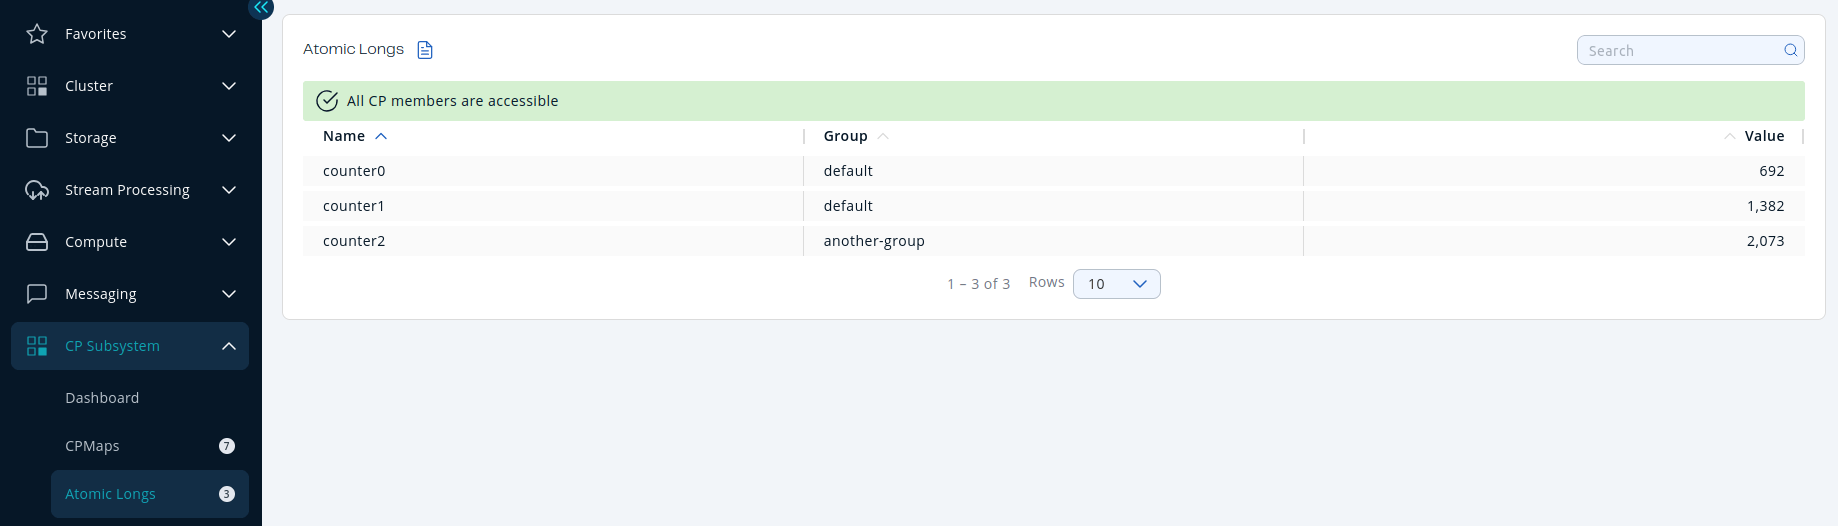Expand the Favorites menu chevron
This screenshot has width=1838, height=526.
click(229, 34)
